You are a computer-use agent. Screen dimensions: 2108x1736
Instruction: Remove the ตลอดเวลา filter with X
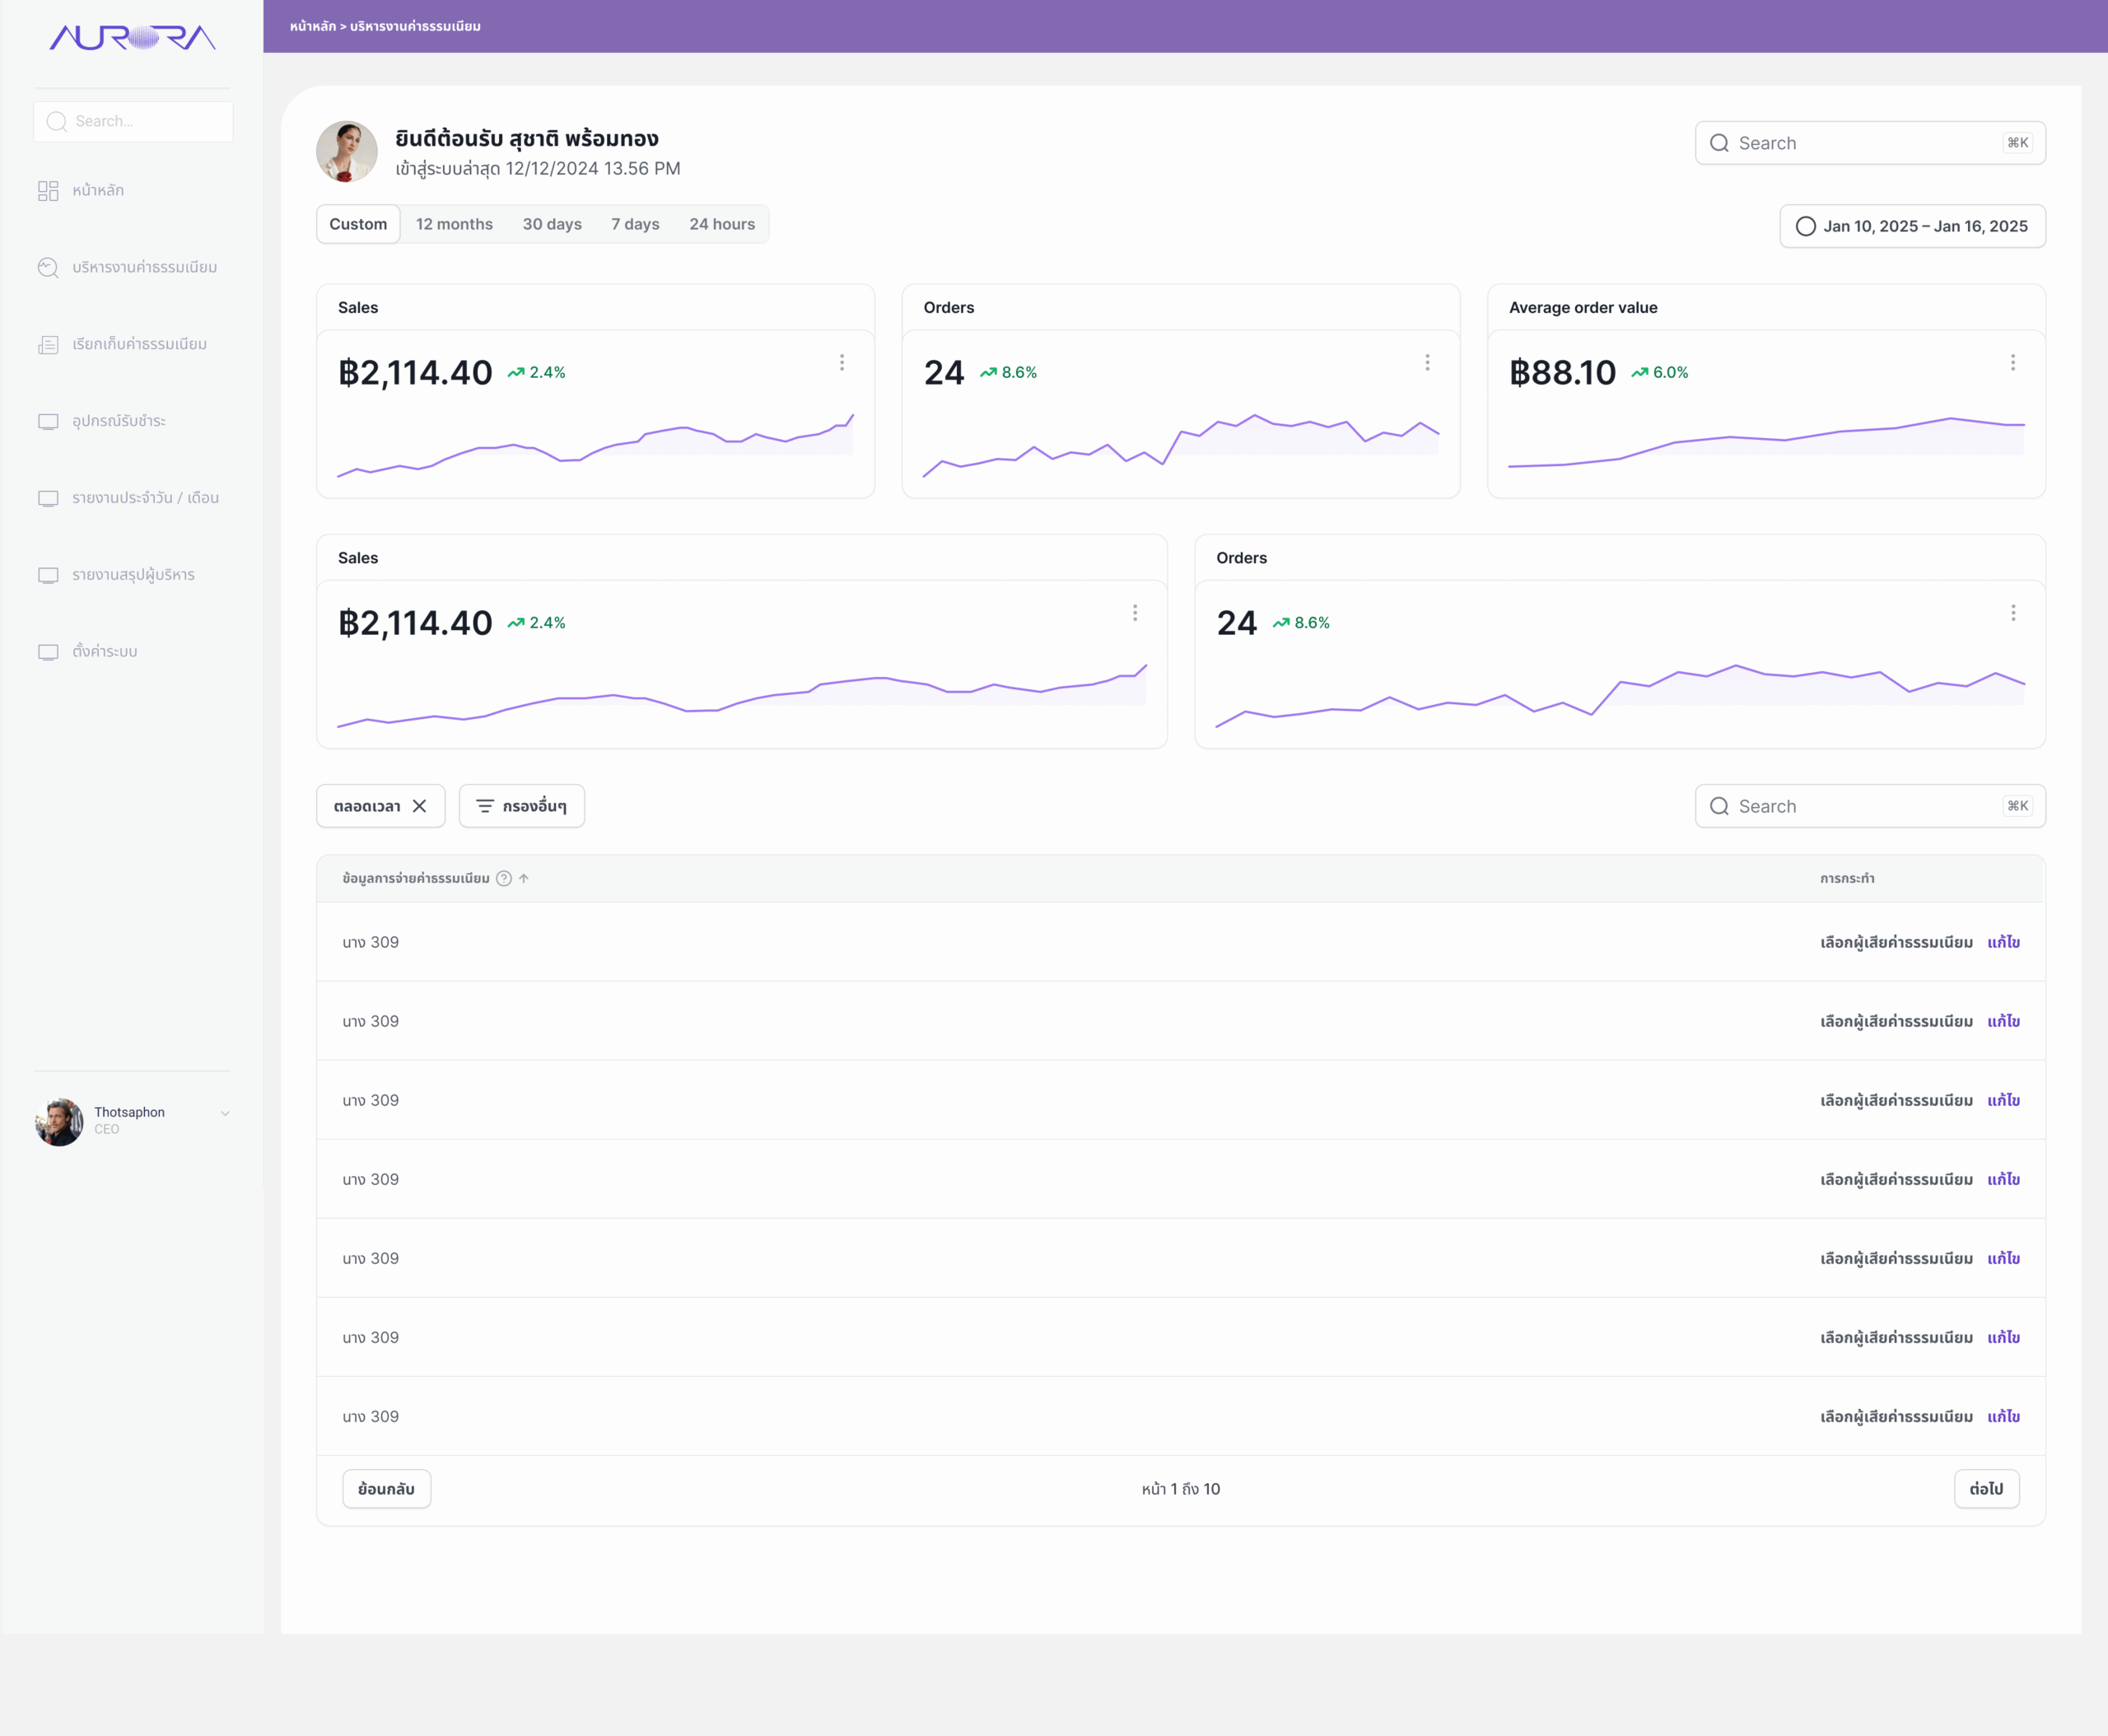tap(420, 806)
